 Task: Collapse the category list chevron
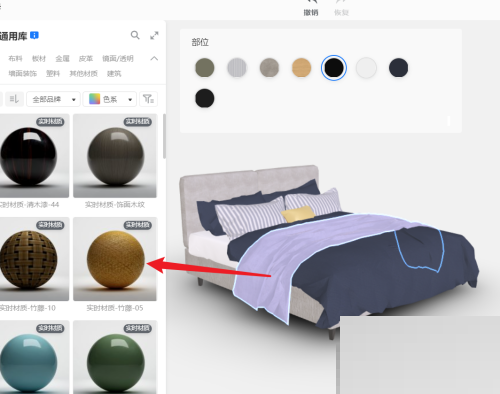(x=154, y=59)
